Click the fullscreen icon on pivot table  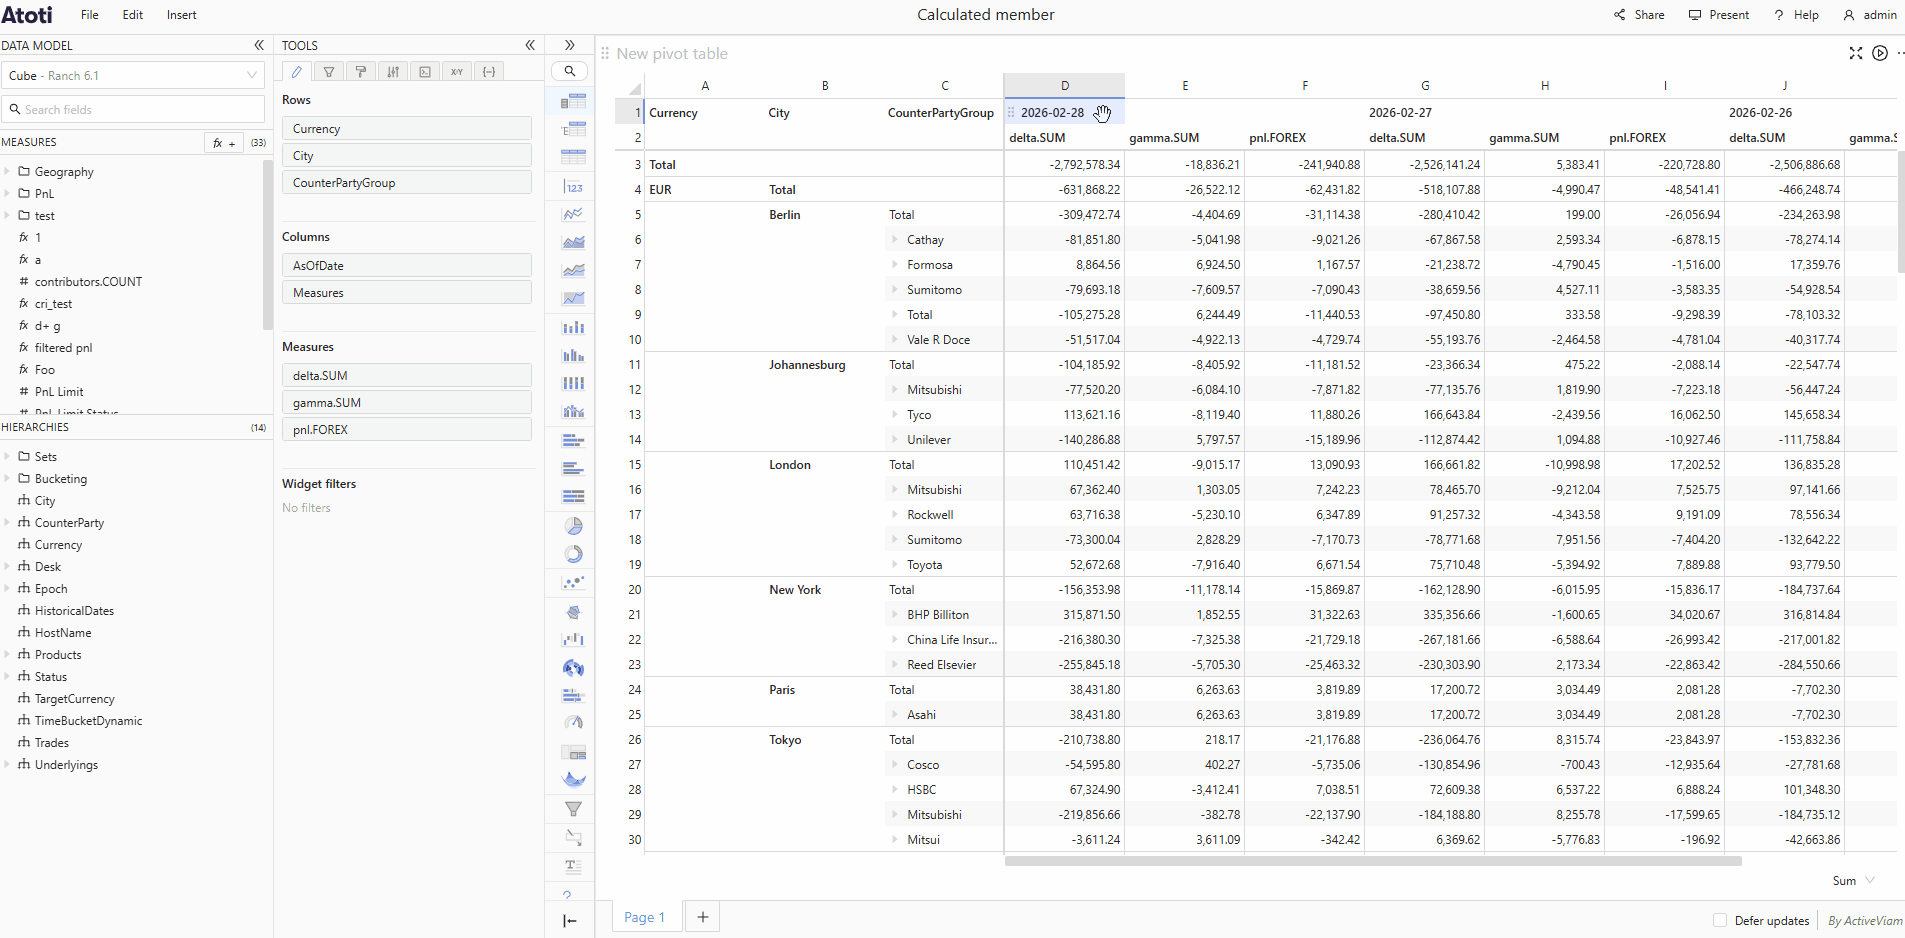tap(1856, 53)
